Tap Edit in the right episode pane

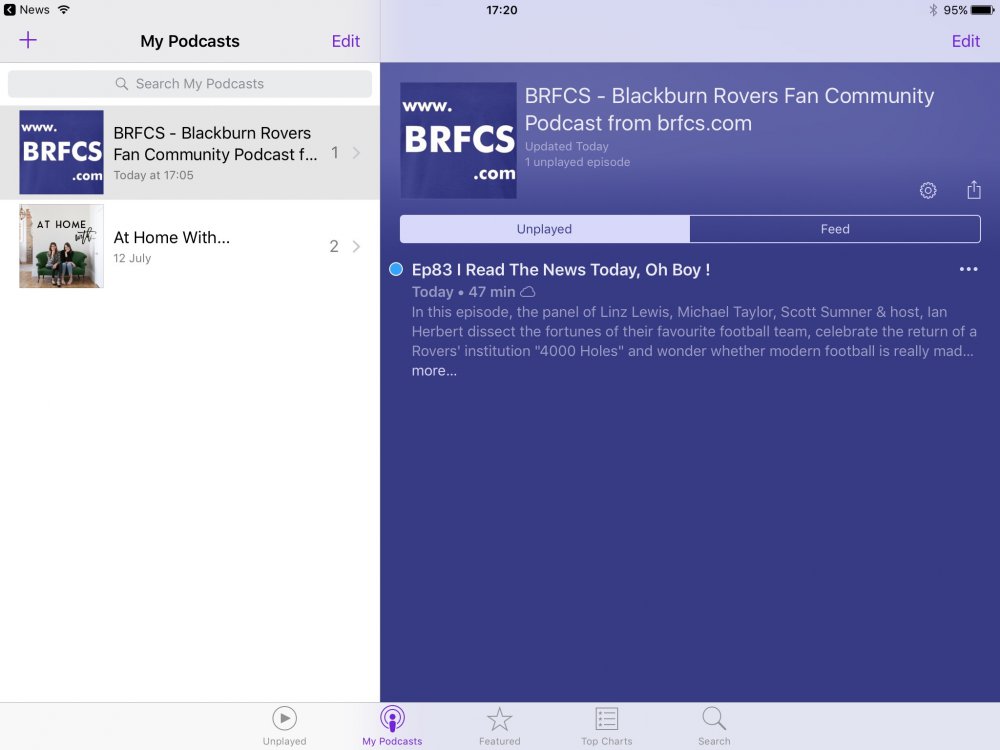click(966, 41)
